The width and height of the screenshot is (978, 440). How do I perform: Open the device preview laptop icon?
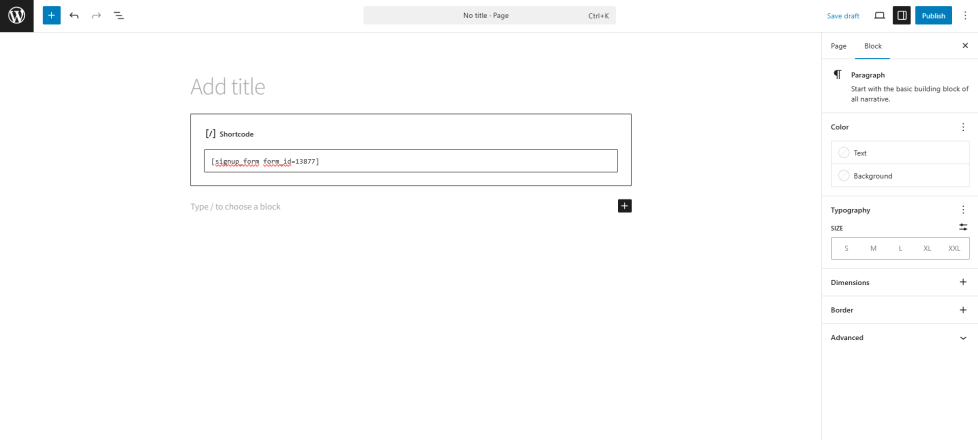[x=879, y=16]
